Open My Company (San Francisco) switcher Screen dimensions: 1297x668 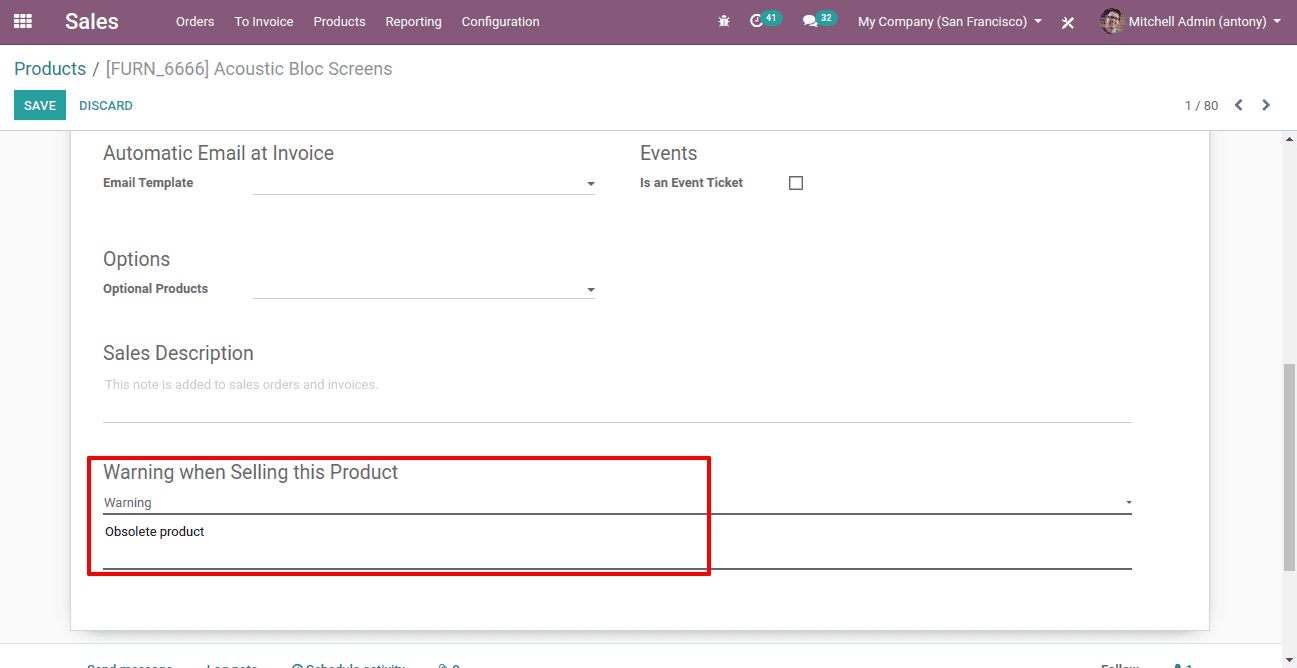(x=949, y=21)
